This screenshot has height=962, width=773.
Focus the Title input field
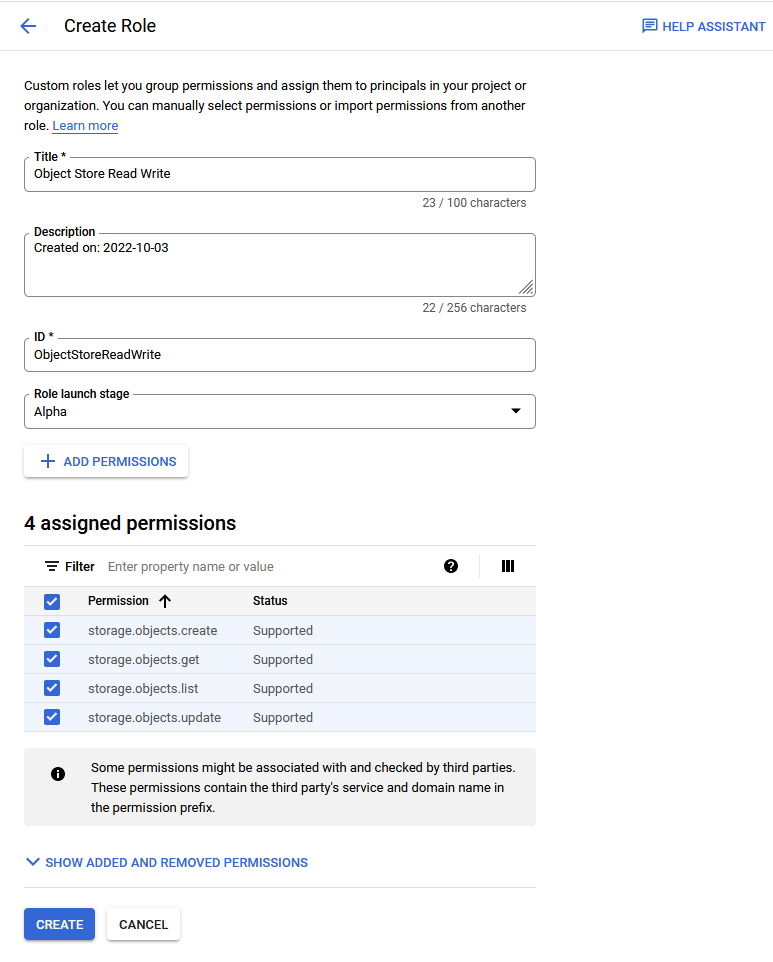pyautogui.click(x=280, y=174)
